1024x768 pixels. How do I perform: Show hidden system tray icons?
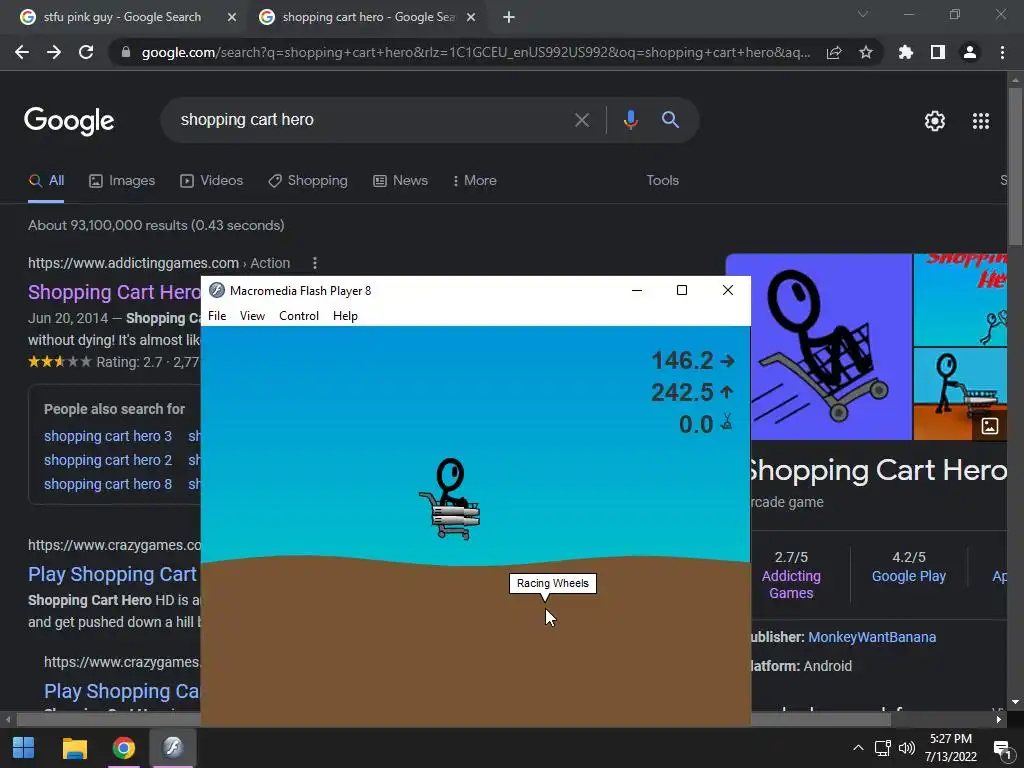click(x=858, y=748)
